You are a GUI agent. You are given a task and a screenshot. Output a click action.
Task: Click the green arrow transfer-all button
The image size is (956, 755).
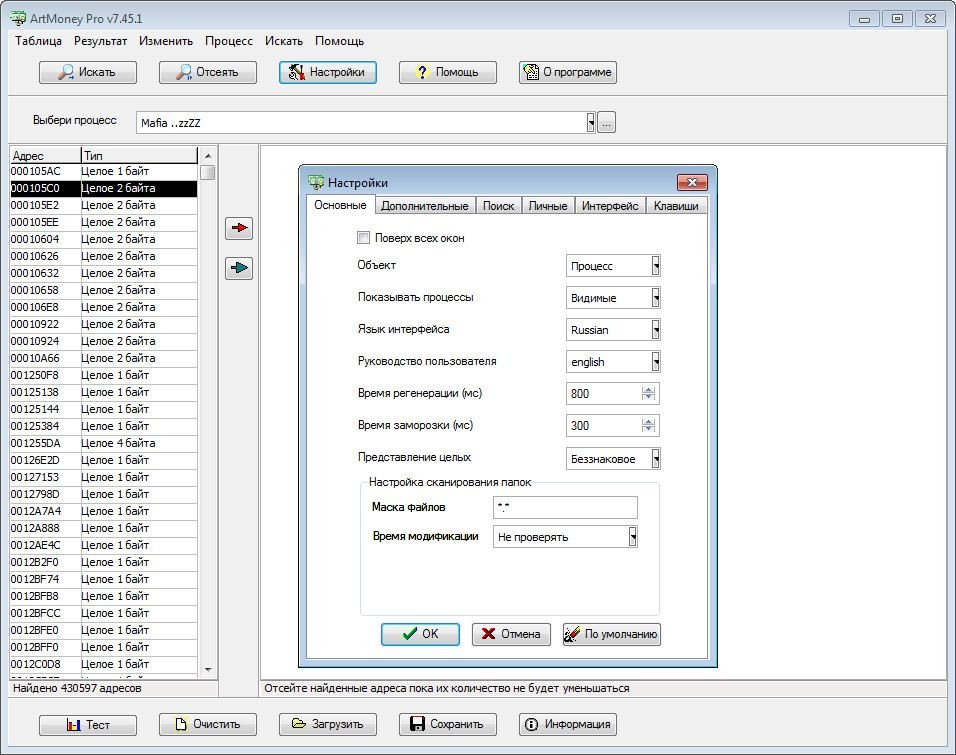[239, 268]
